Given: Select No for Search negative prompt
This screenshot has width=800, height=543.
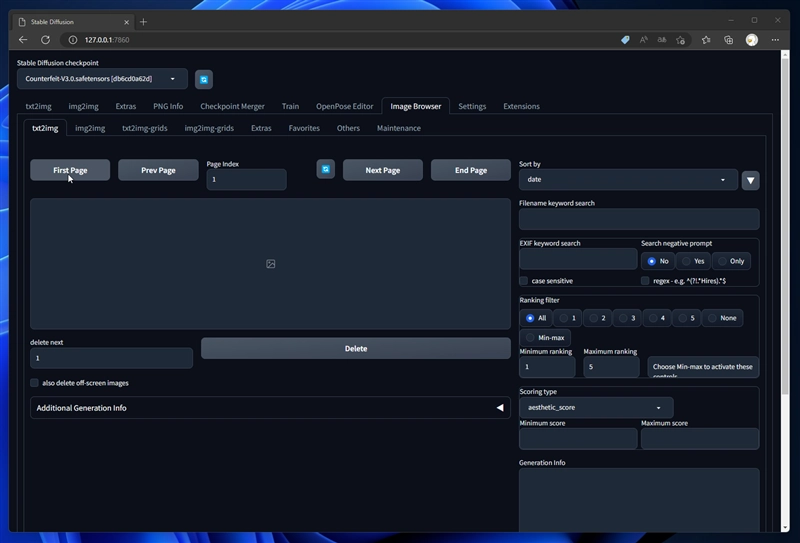Looking at the screenshot, I should [658, 261].
